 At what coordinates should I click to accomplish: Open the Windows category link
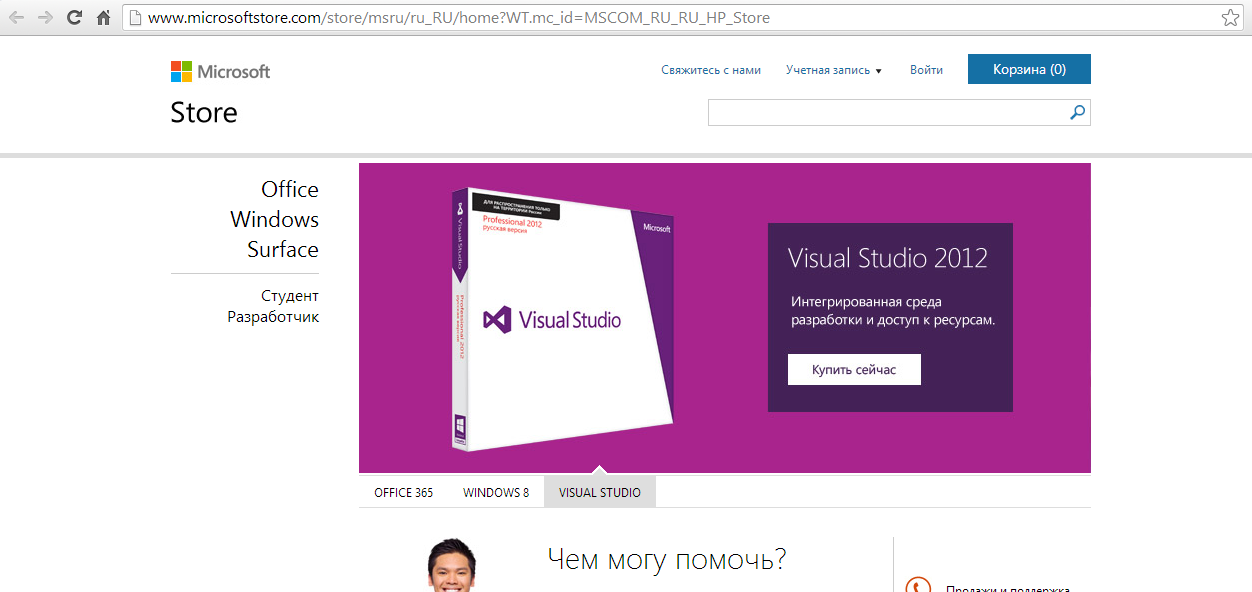click(274, 219)
